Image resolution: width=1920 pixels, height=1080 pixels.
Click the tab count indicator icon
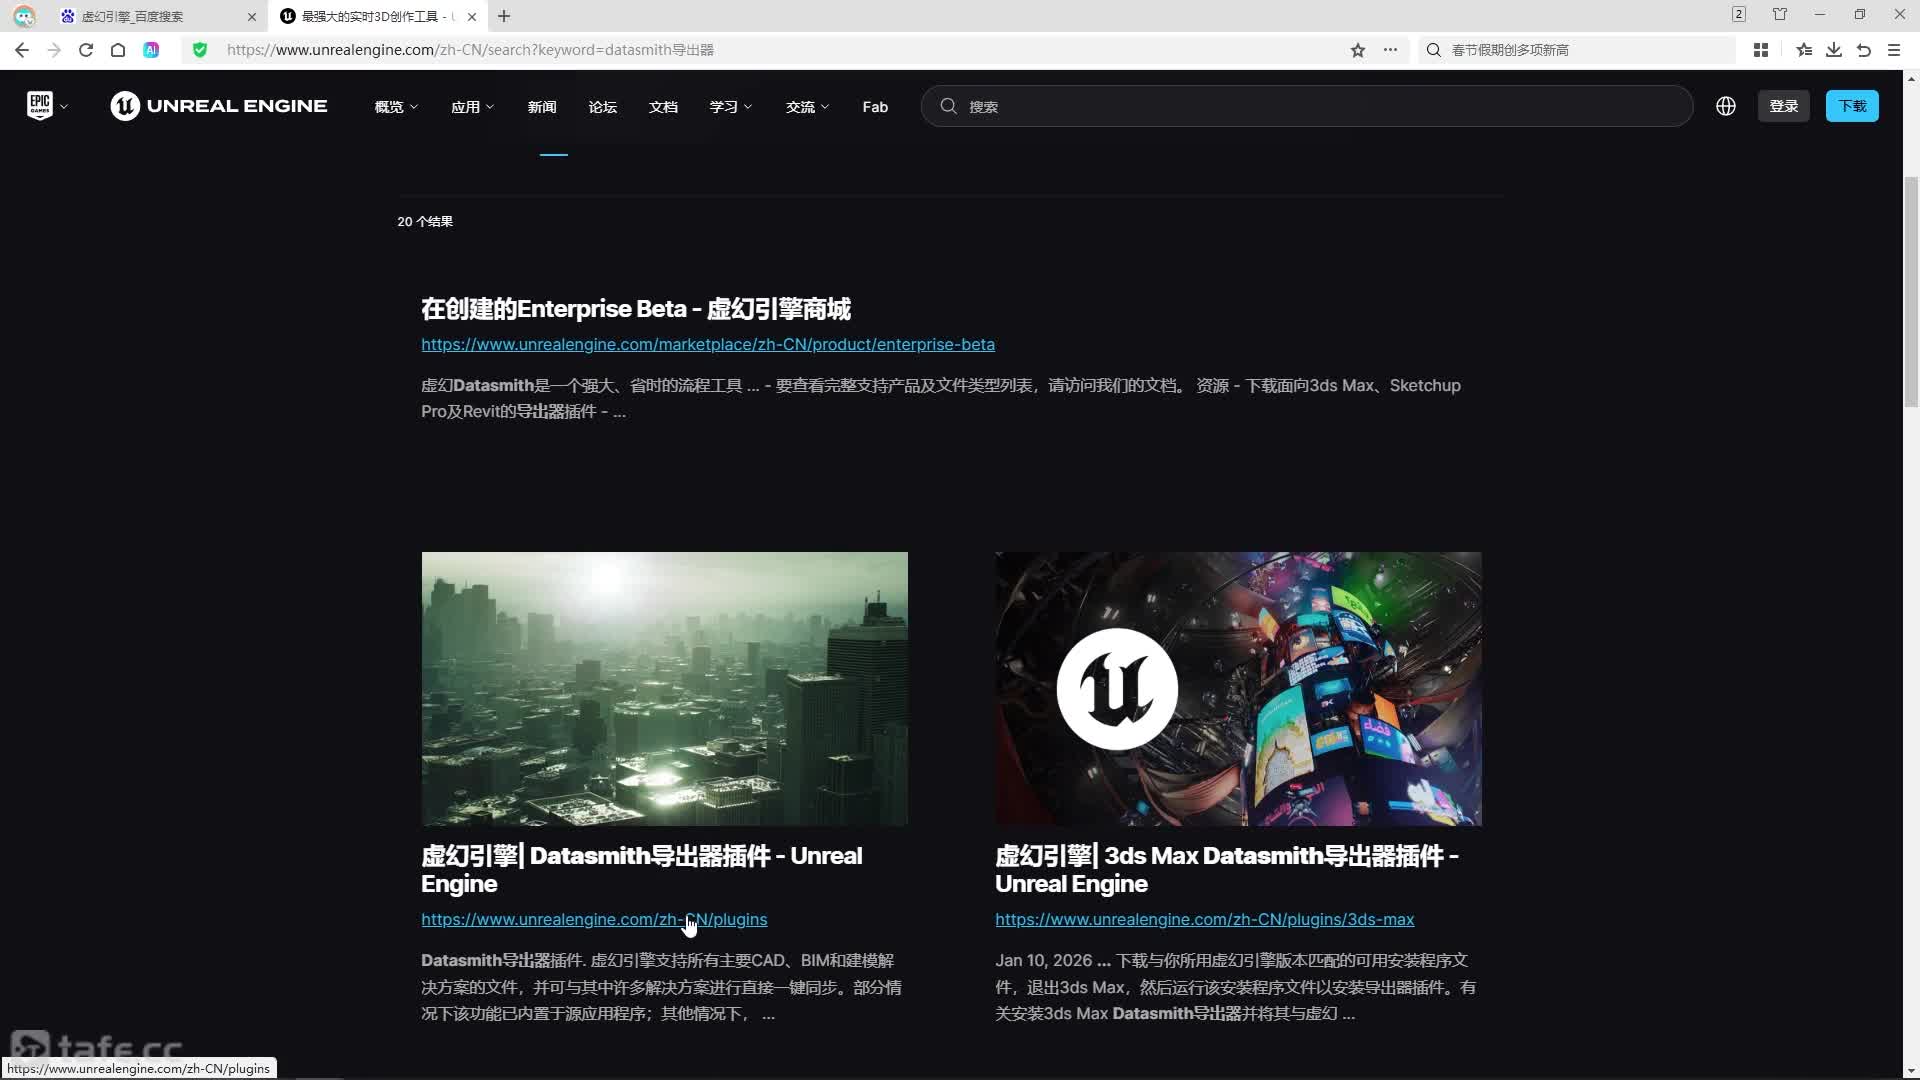(x=1739, y=15)
